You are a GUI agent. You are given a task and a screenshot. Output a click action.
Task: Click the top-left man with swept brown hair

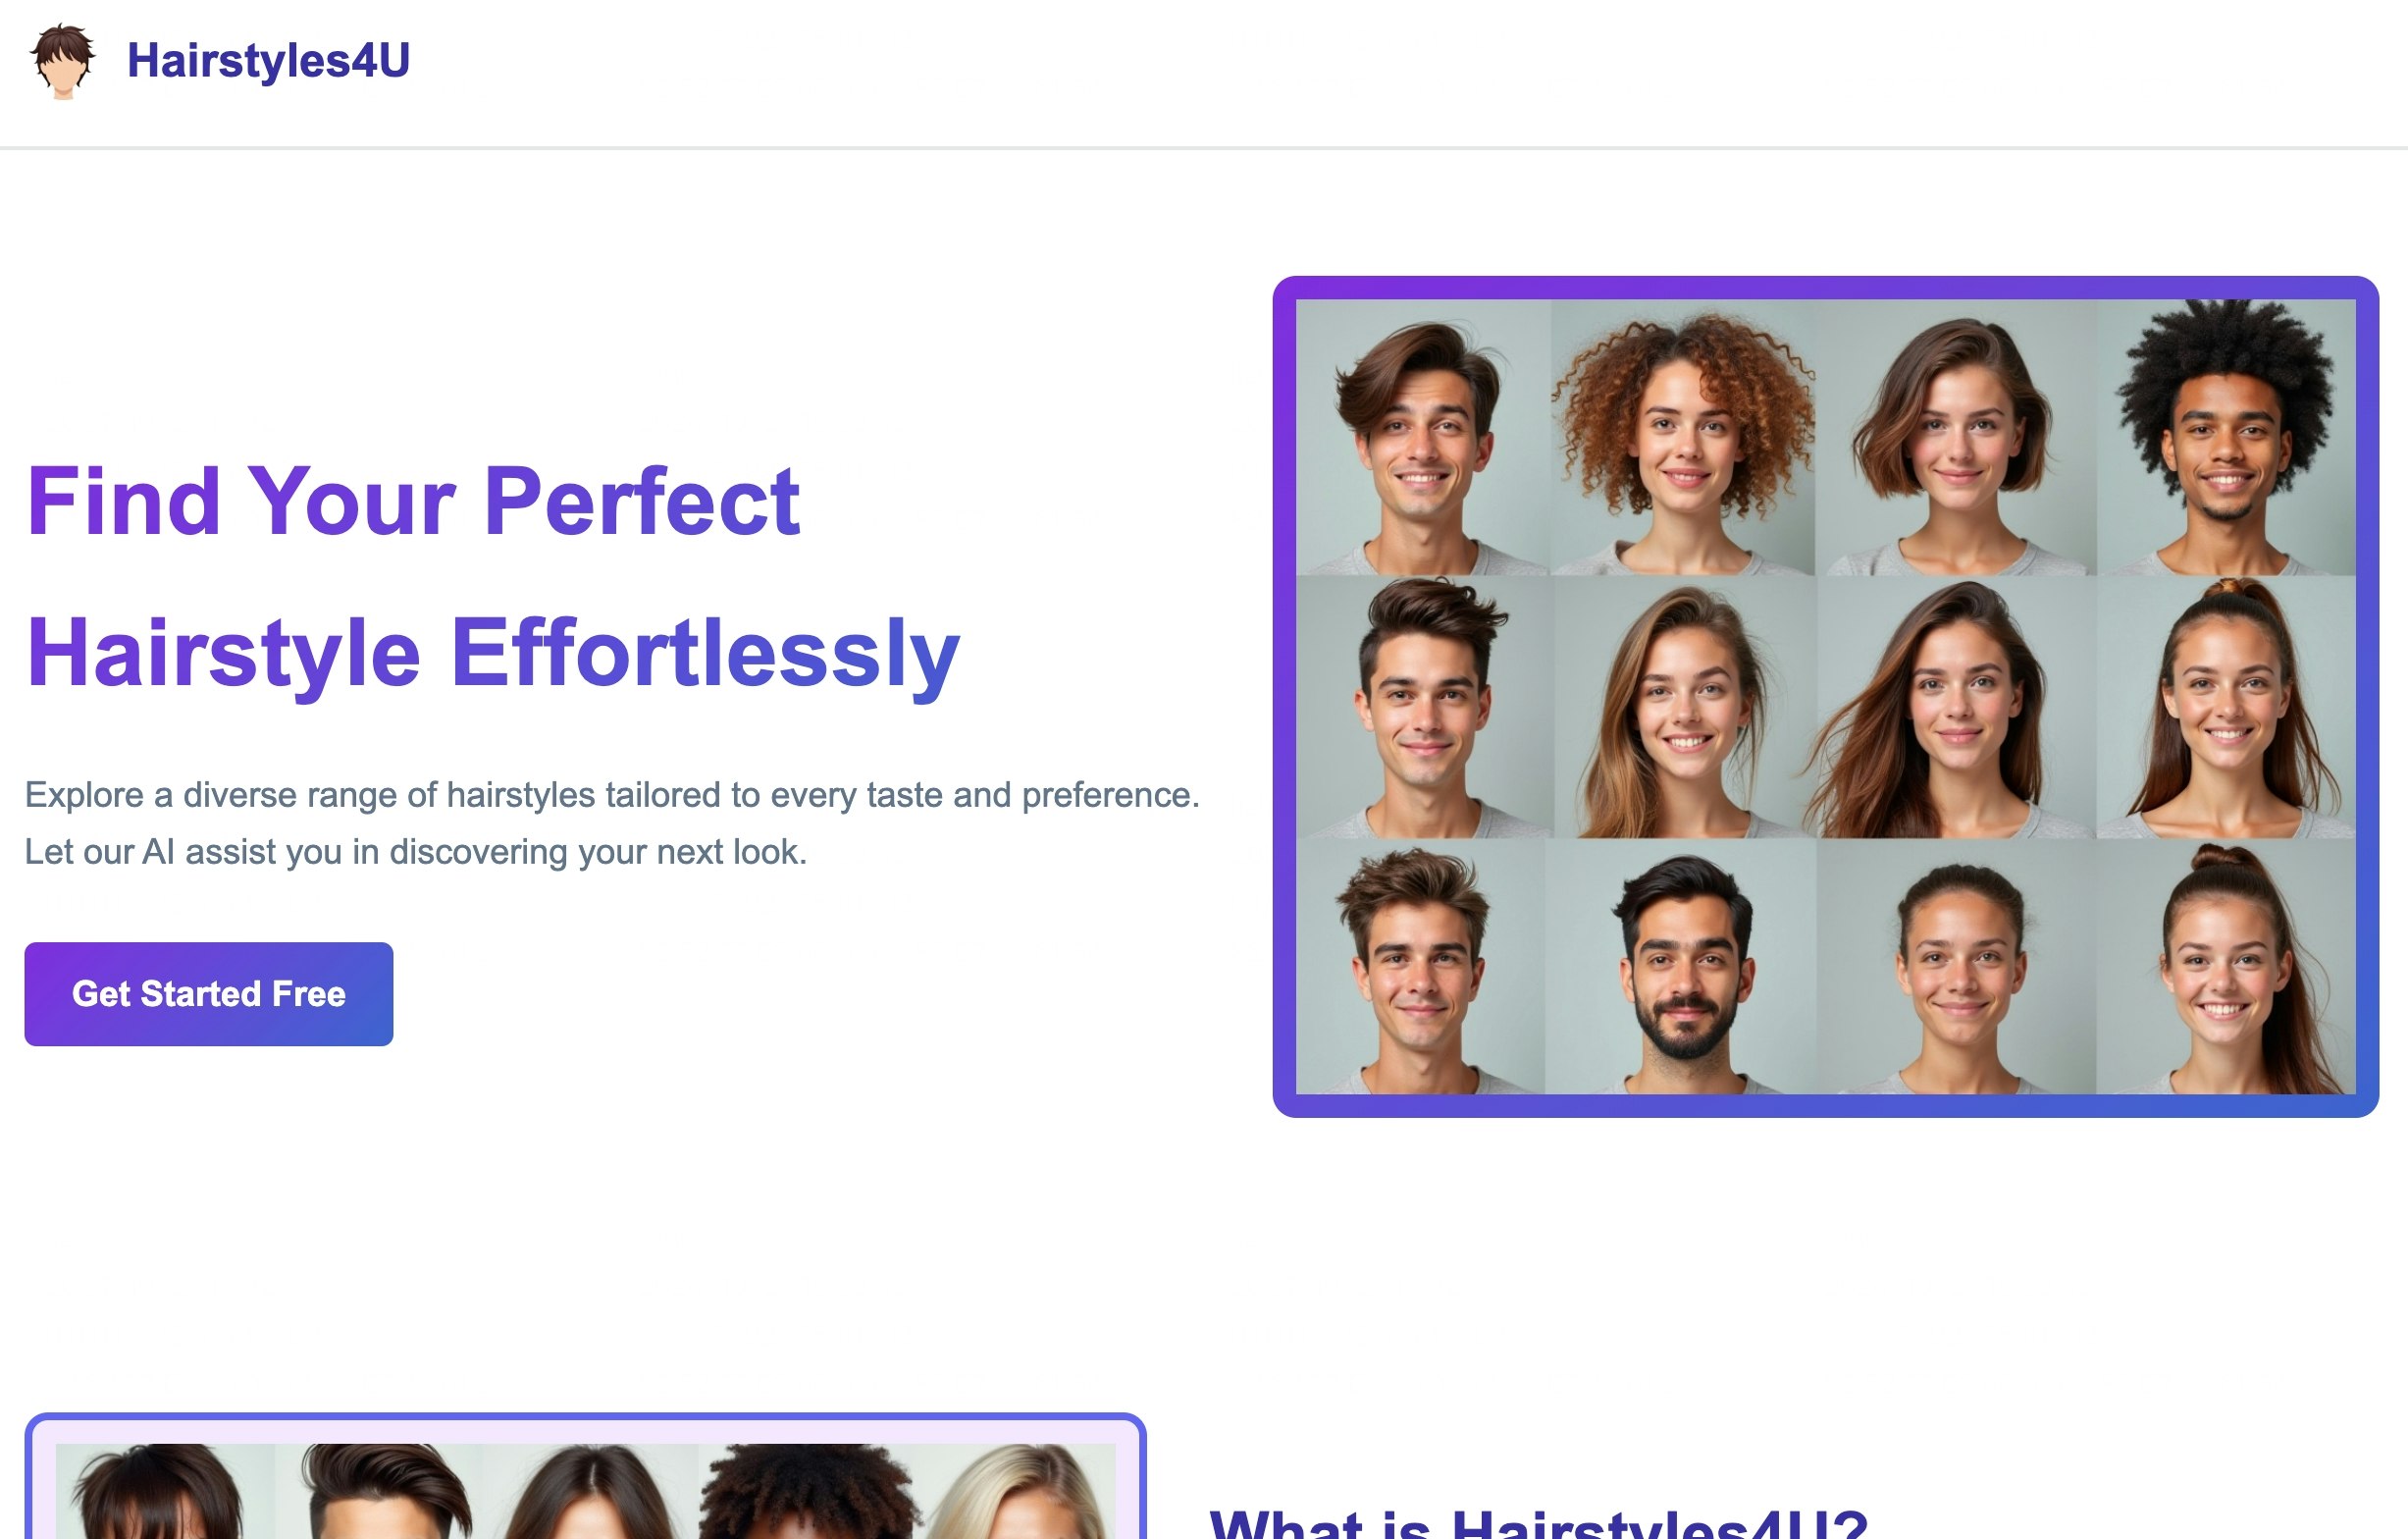pos(1424,437)
